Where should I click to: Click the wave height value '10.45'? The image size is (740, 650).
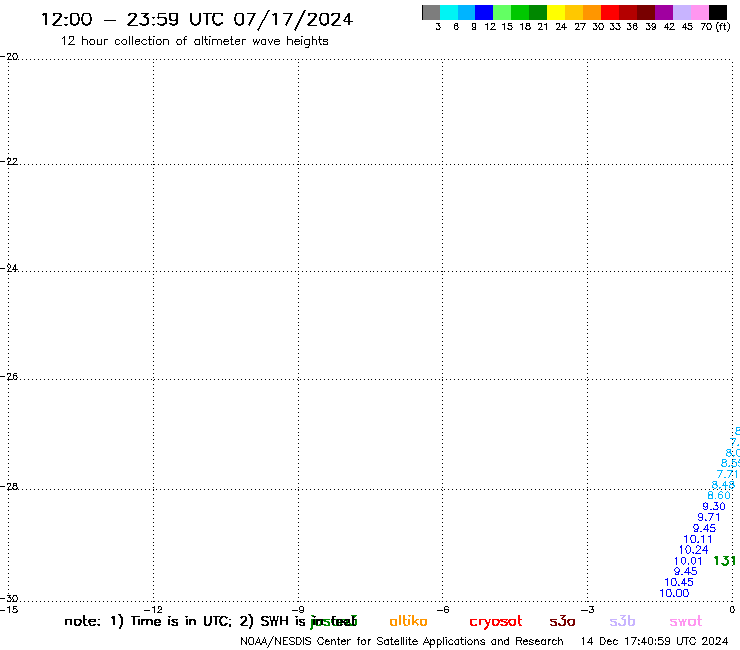click(679, 582)
